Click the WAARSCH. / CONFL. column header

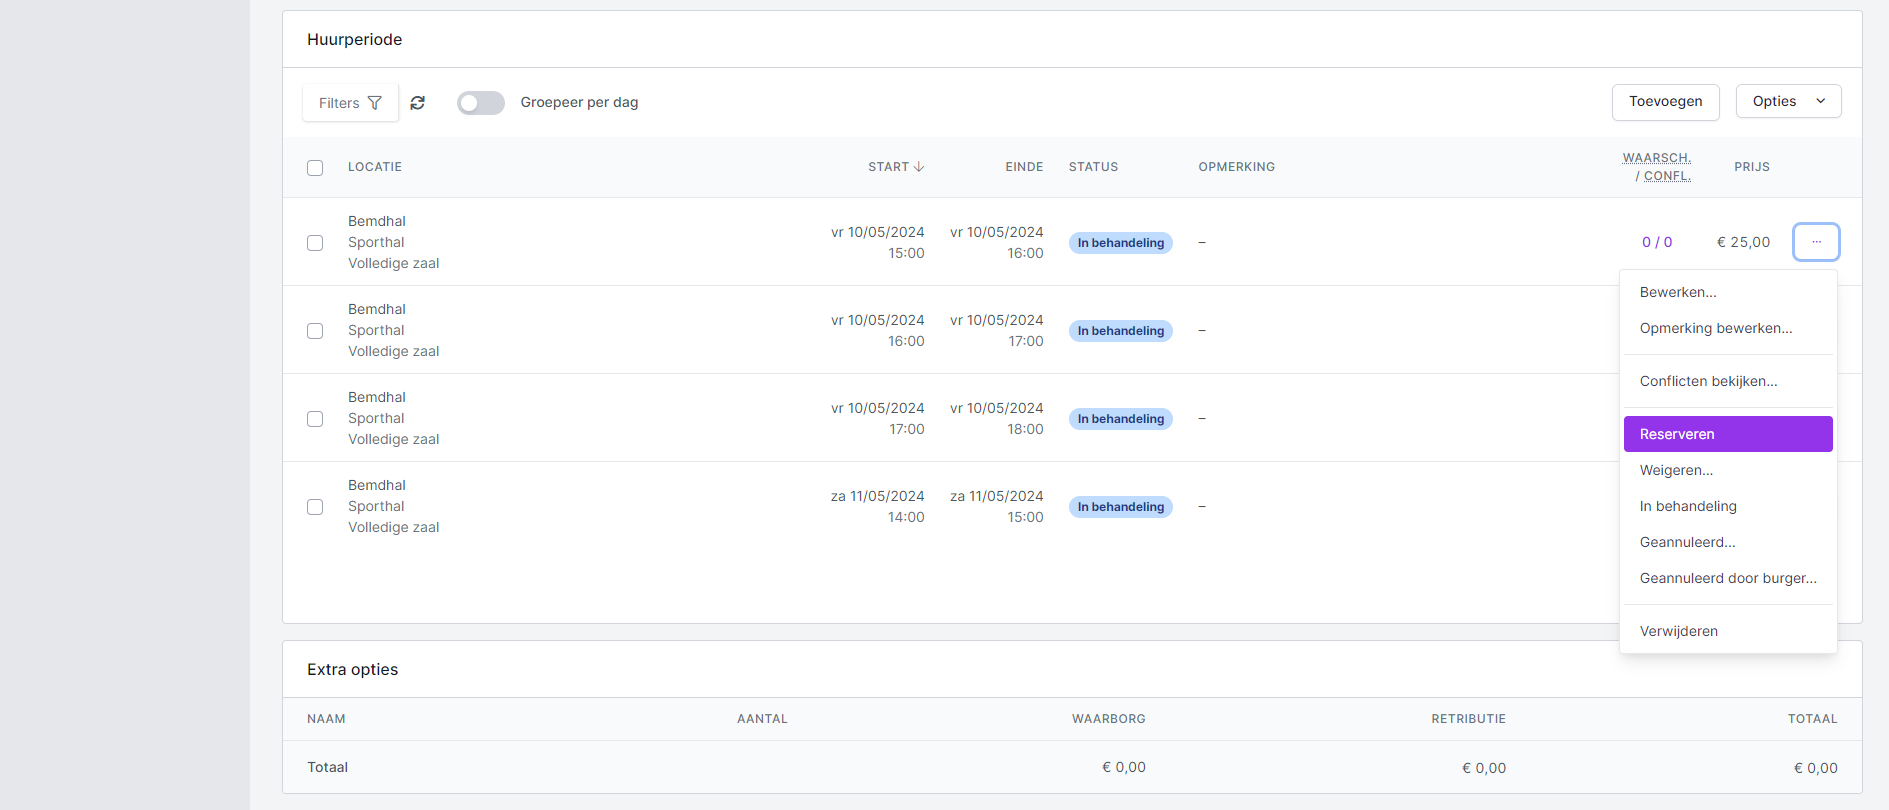[1657, 167]
